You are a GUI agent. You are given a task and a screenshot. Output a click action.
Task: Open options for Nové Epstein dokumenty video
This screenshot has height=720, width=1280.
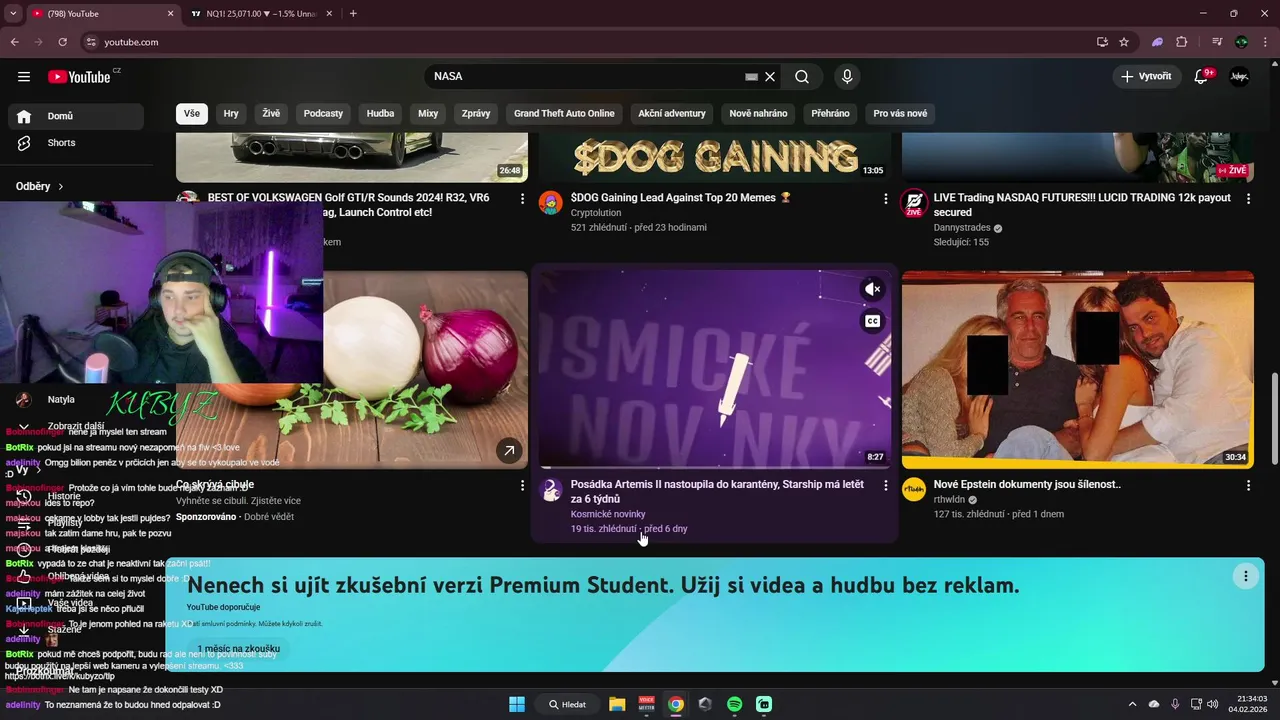click(1248, 485)
